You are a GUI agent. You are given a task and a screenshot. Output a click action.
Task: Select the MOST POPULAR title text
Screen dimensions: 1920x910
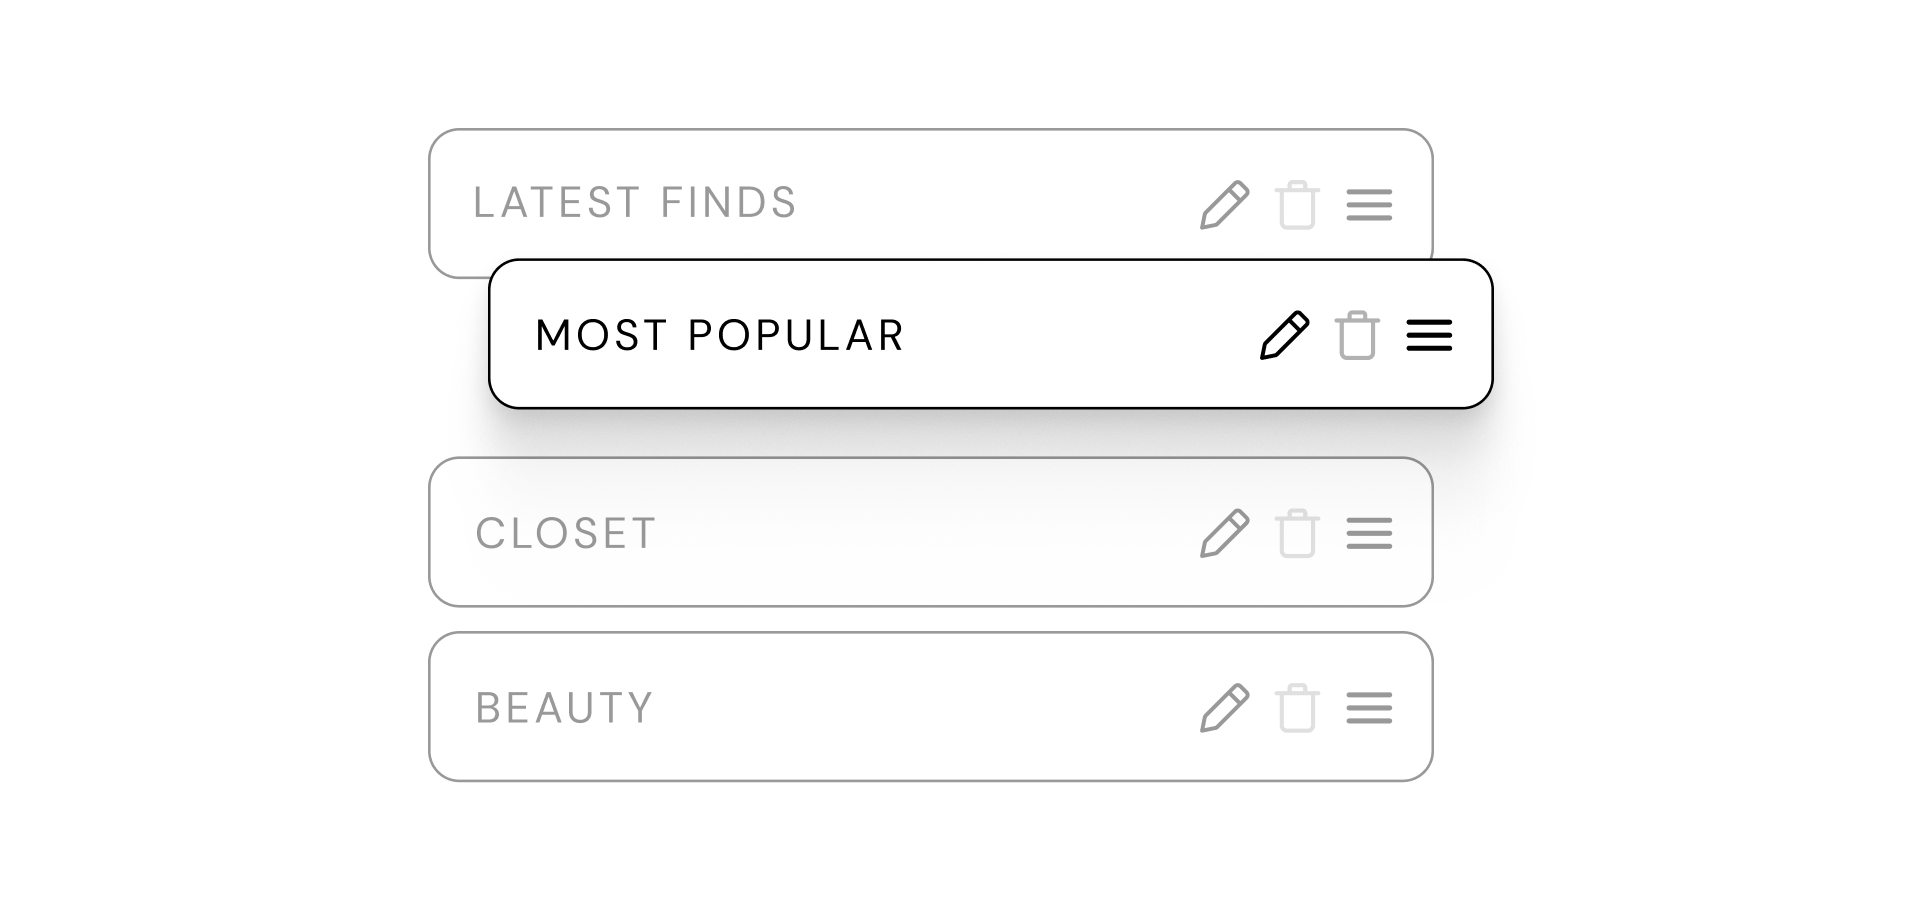click(x=719, y=335)
